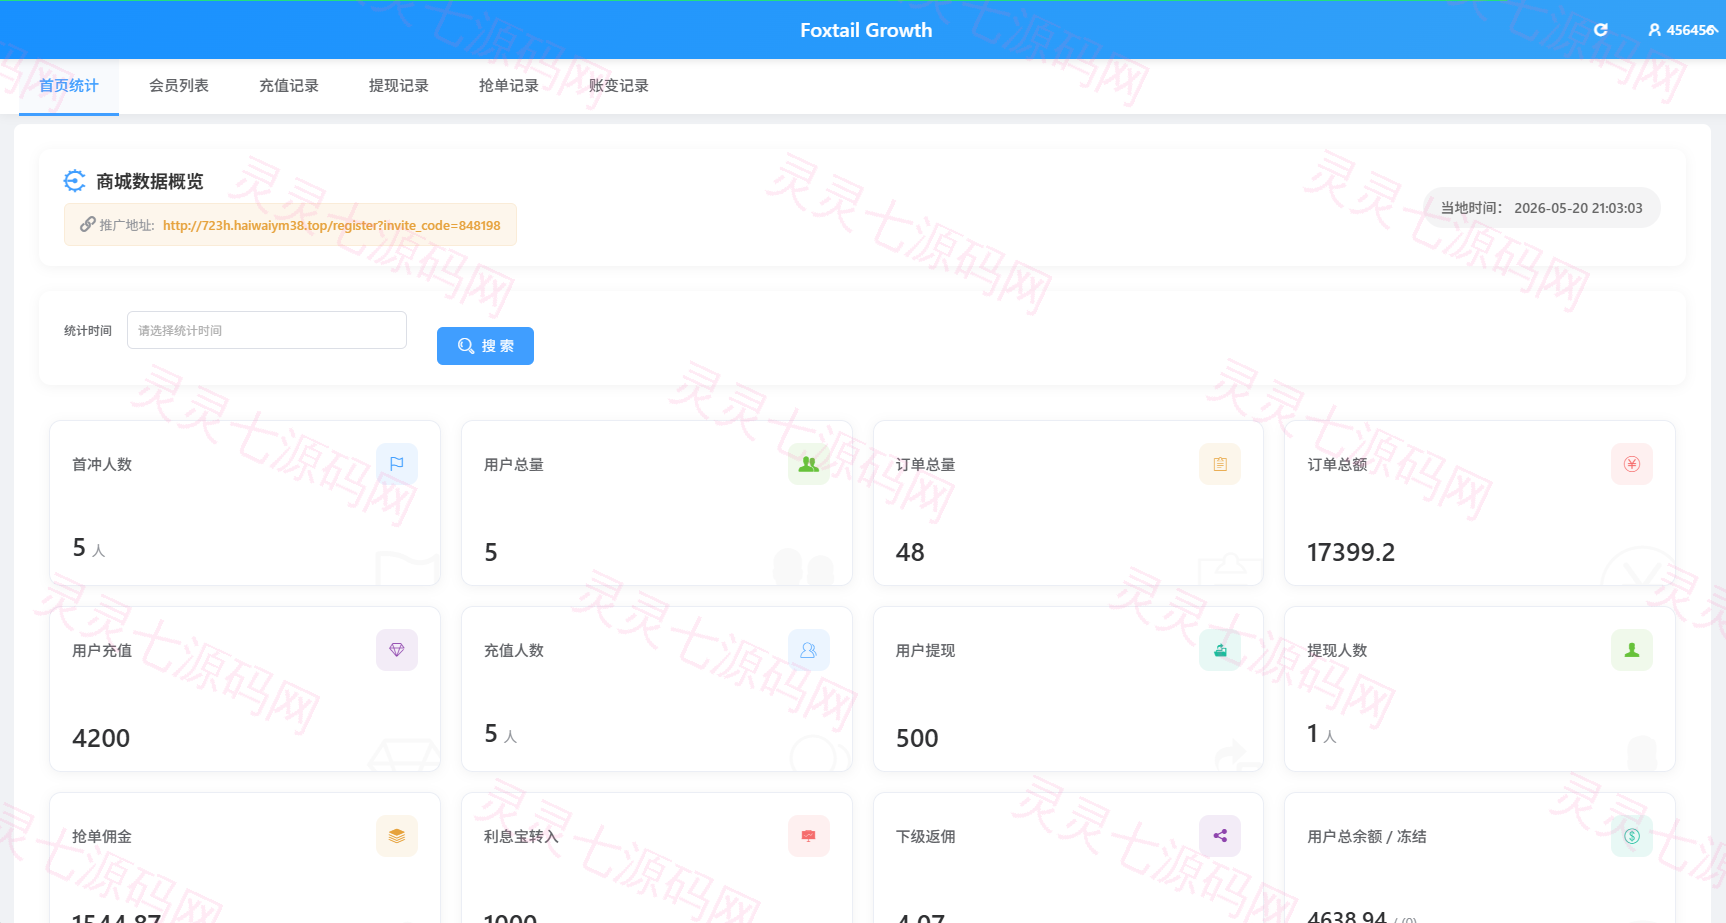Open the 456456 user account menu
The image size is (1726, 923).
pyautogui.click(x=1683, y=30)
